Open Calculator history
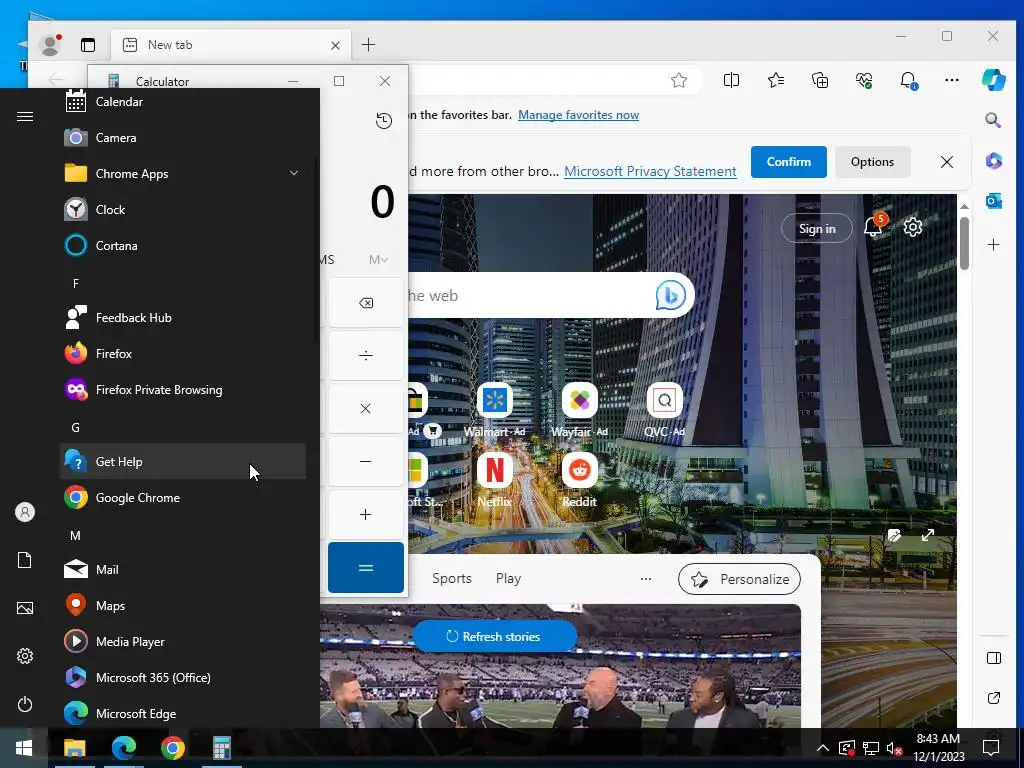The width and height of the screenshot is (1024, 768). pos(384,121)
